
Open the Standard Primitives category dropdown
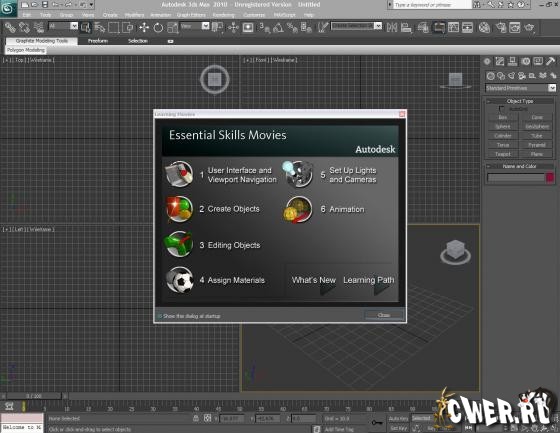[x=552, y=88]
